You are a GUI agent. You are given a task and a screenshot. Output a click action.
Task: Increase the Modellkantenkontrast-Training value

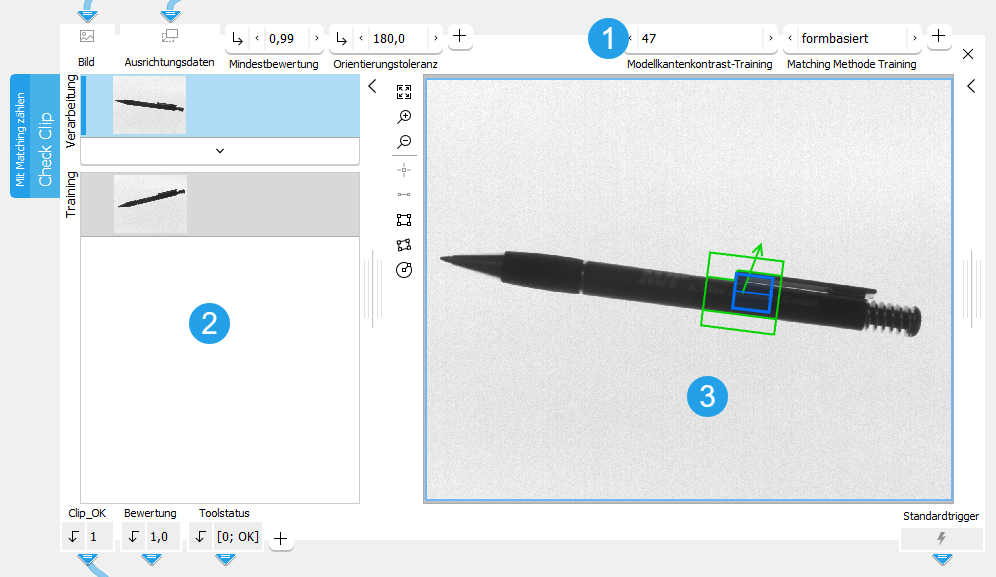coord(770,38)
